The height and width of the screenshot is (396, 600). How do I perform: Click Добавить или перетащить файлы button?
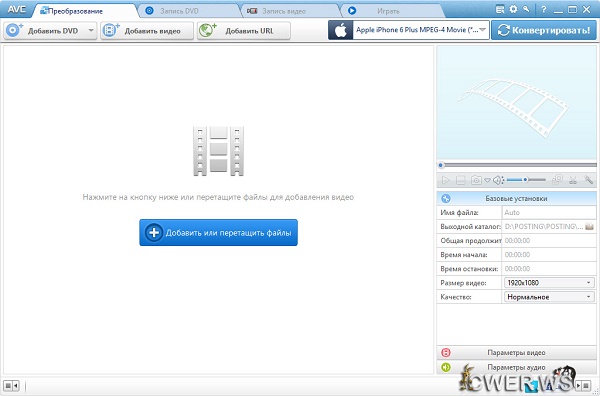click(218, 232)
